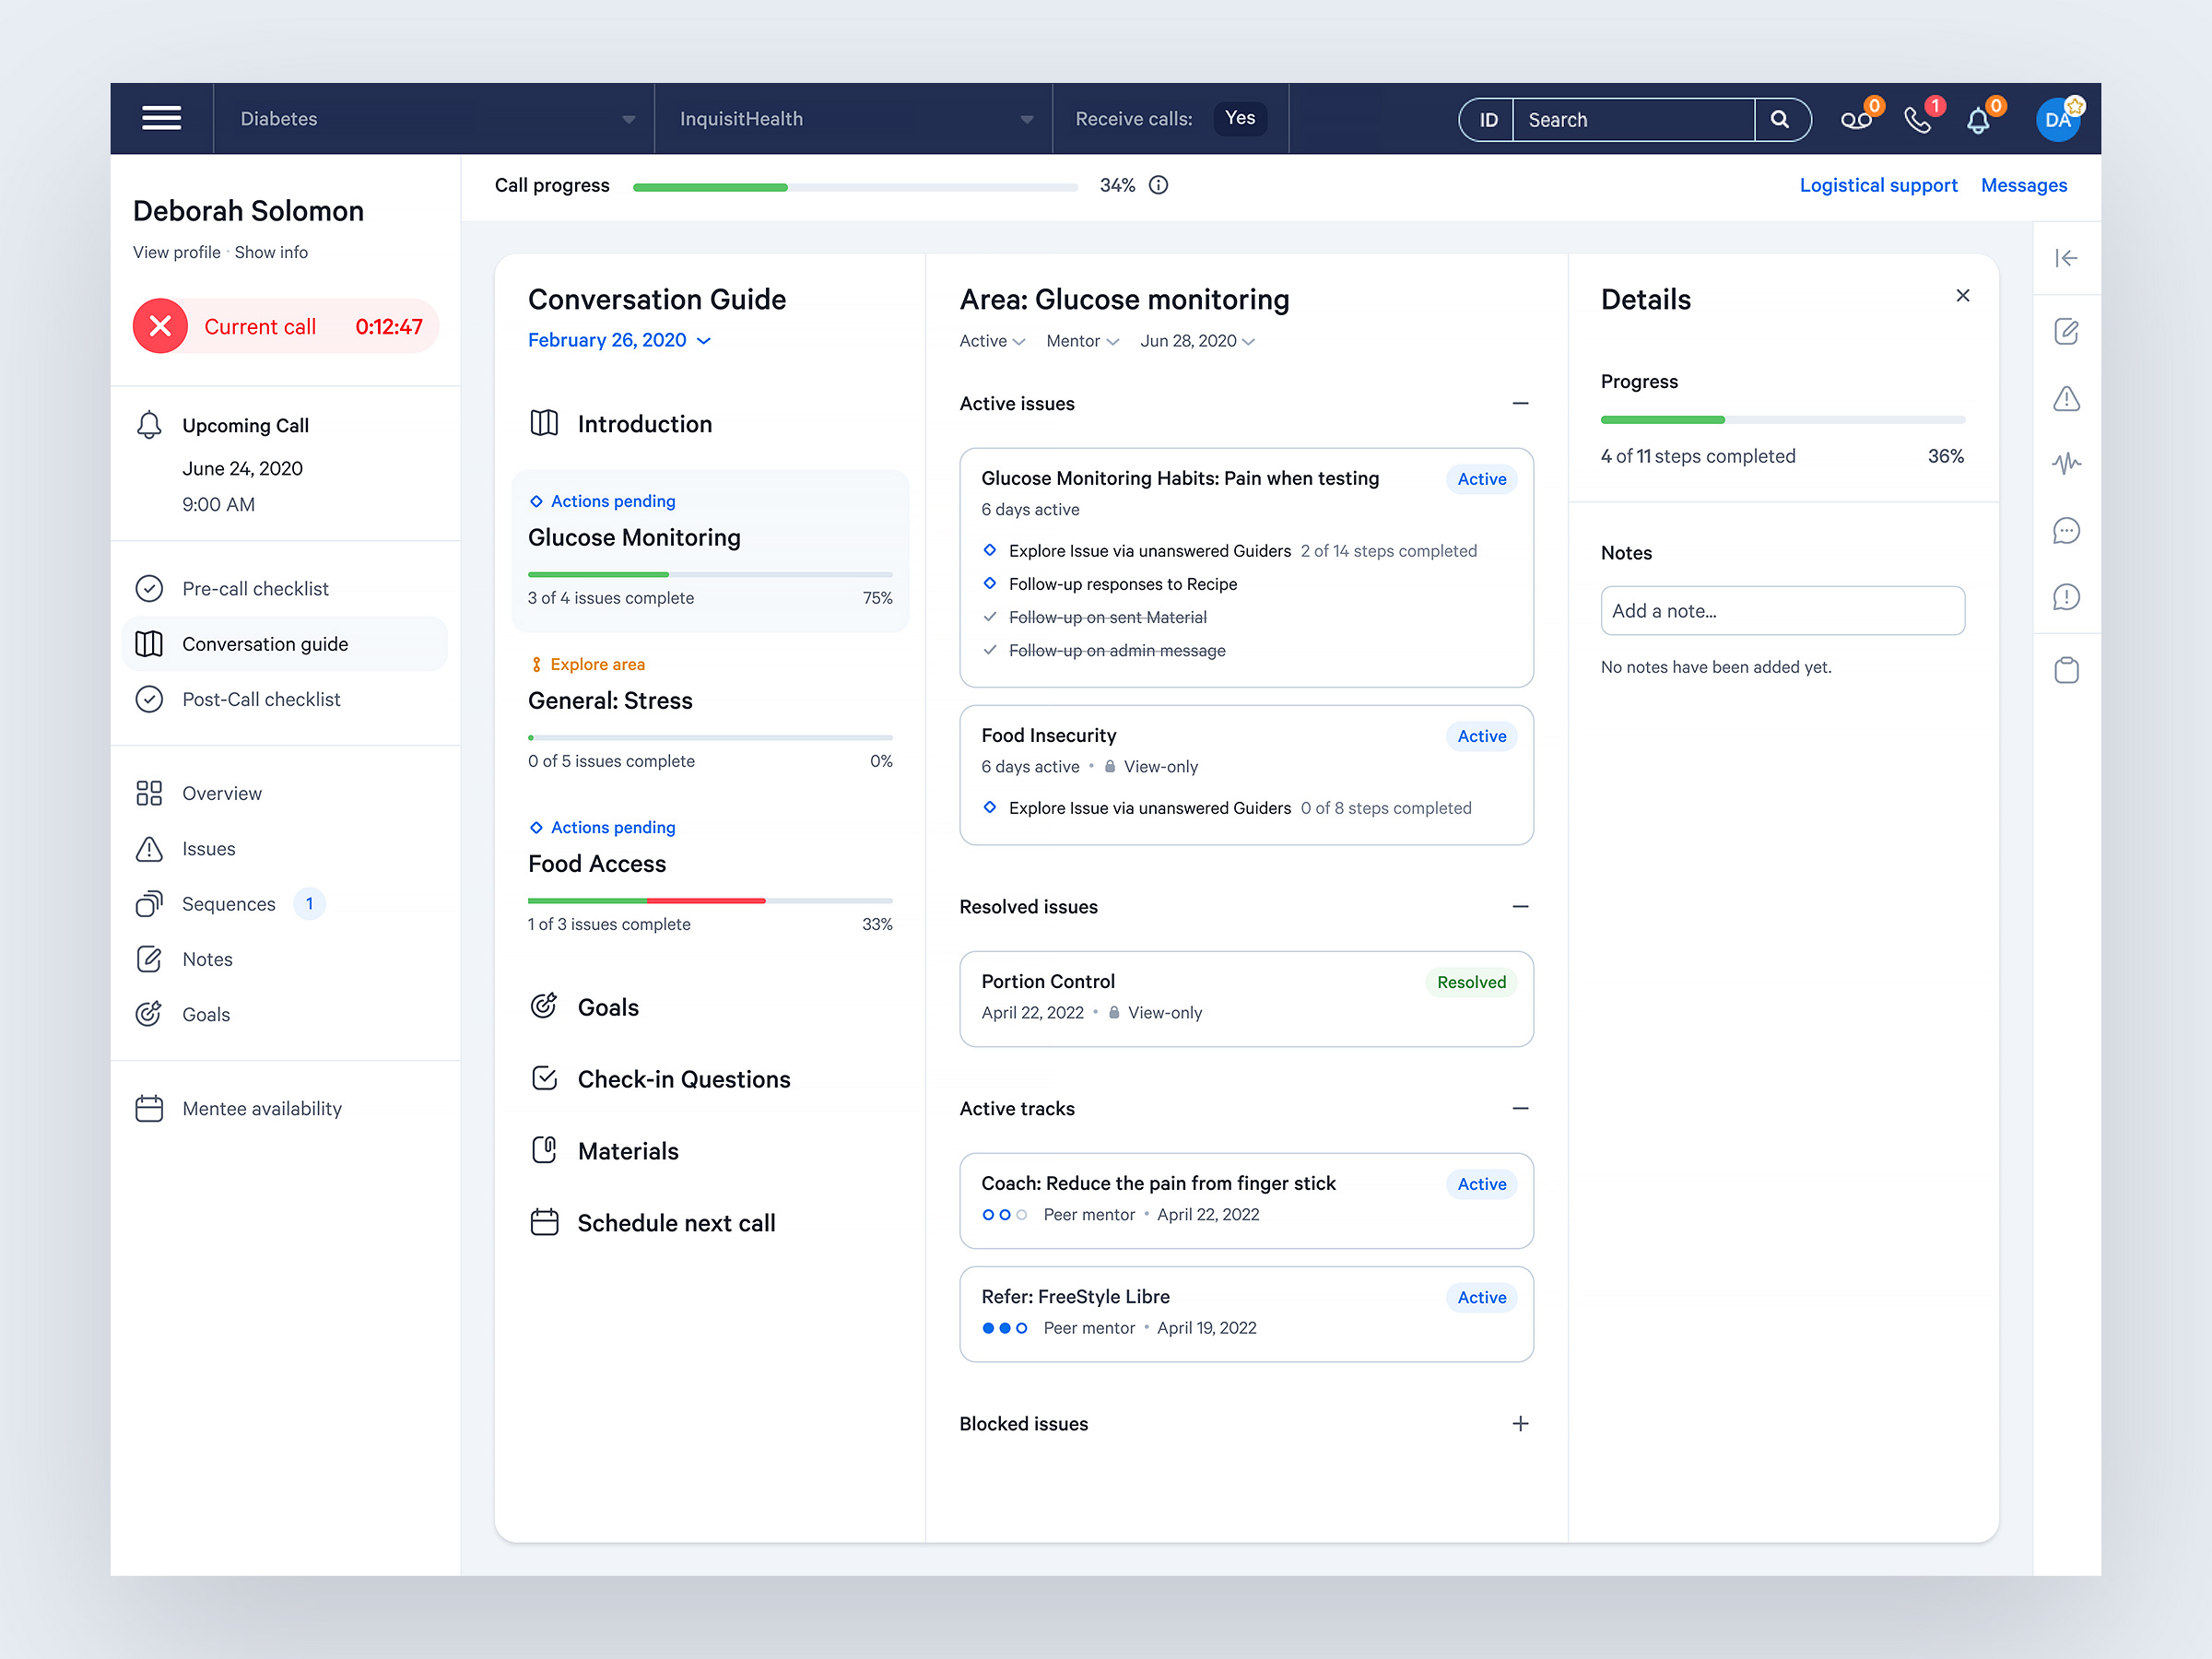
Task: Open the Messages link
Action: pyautogui.click(x=2023, y=185)
